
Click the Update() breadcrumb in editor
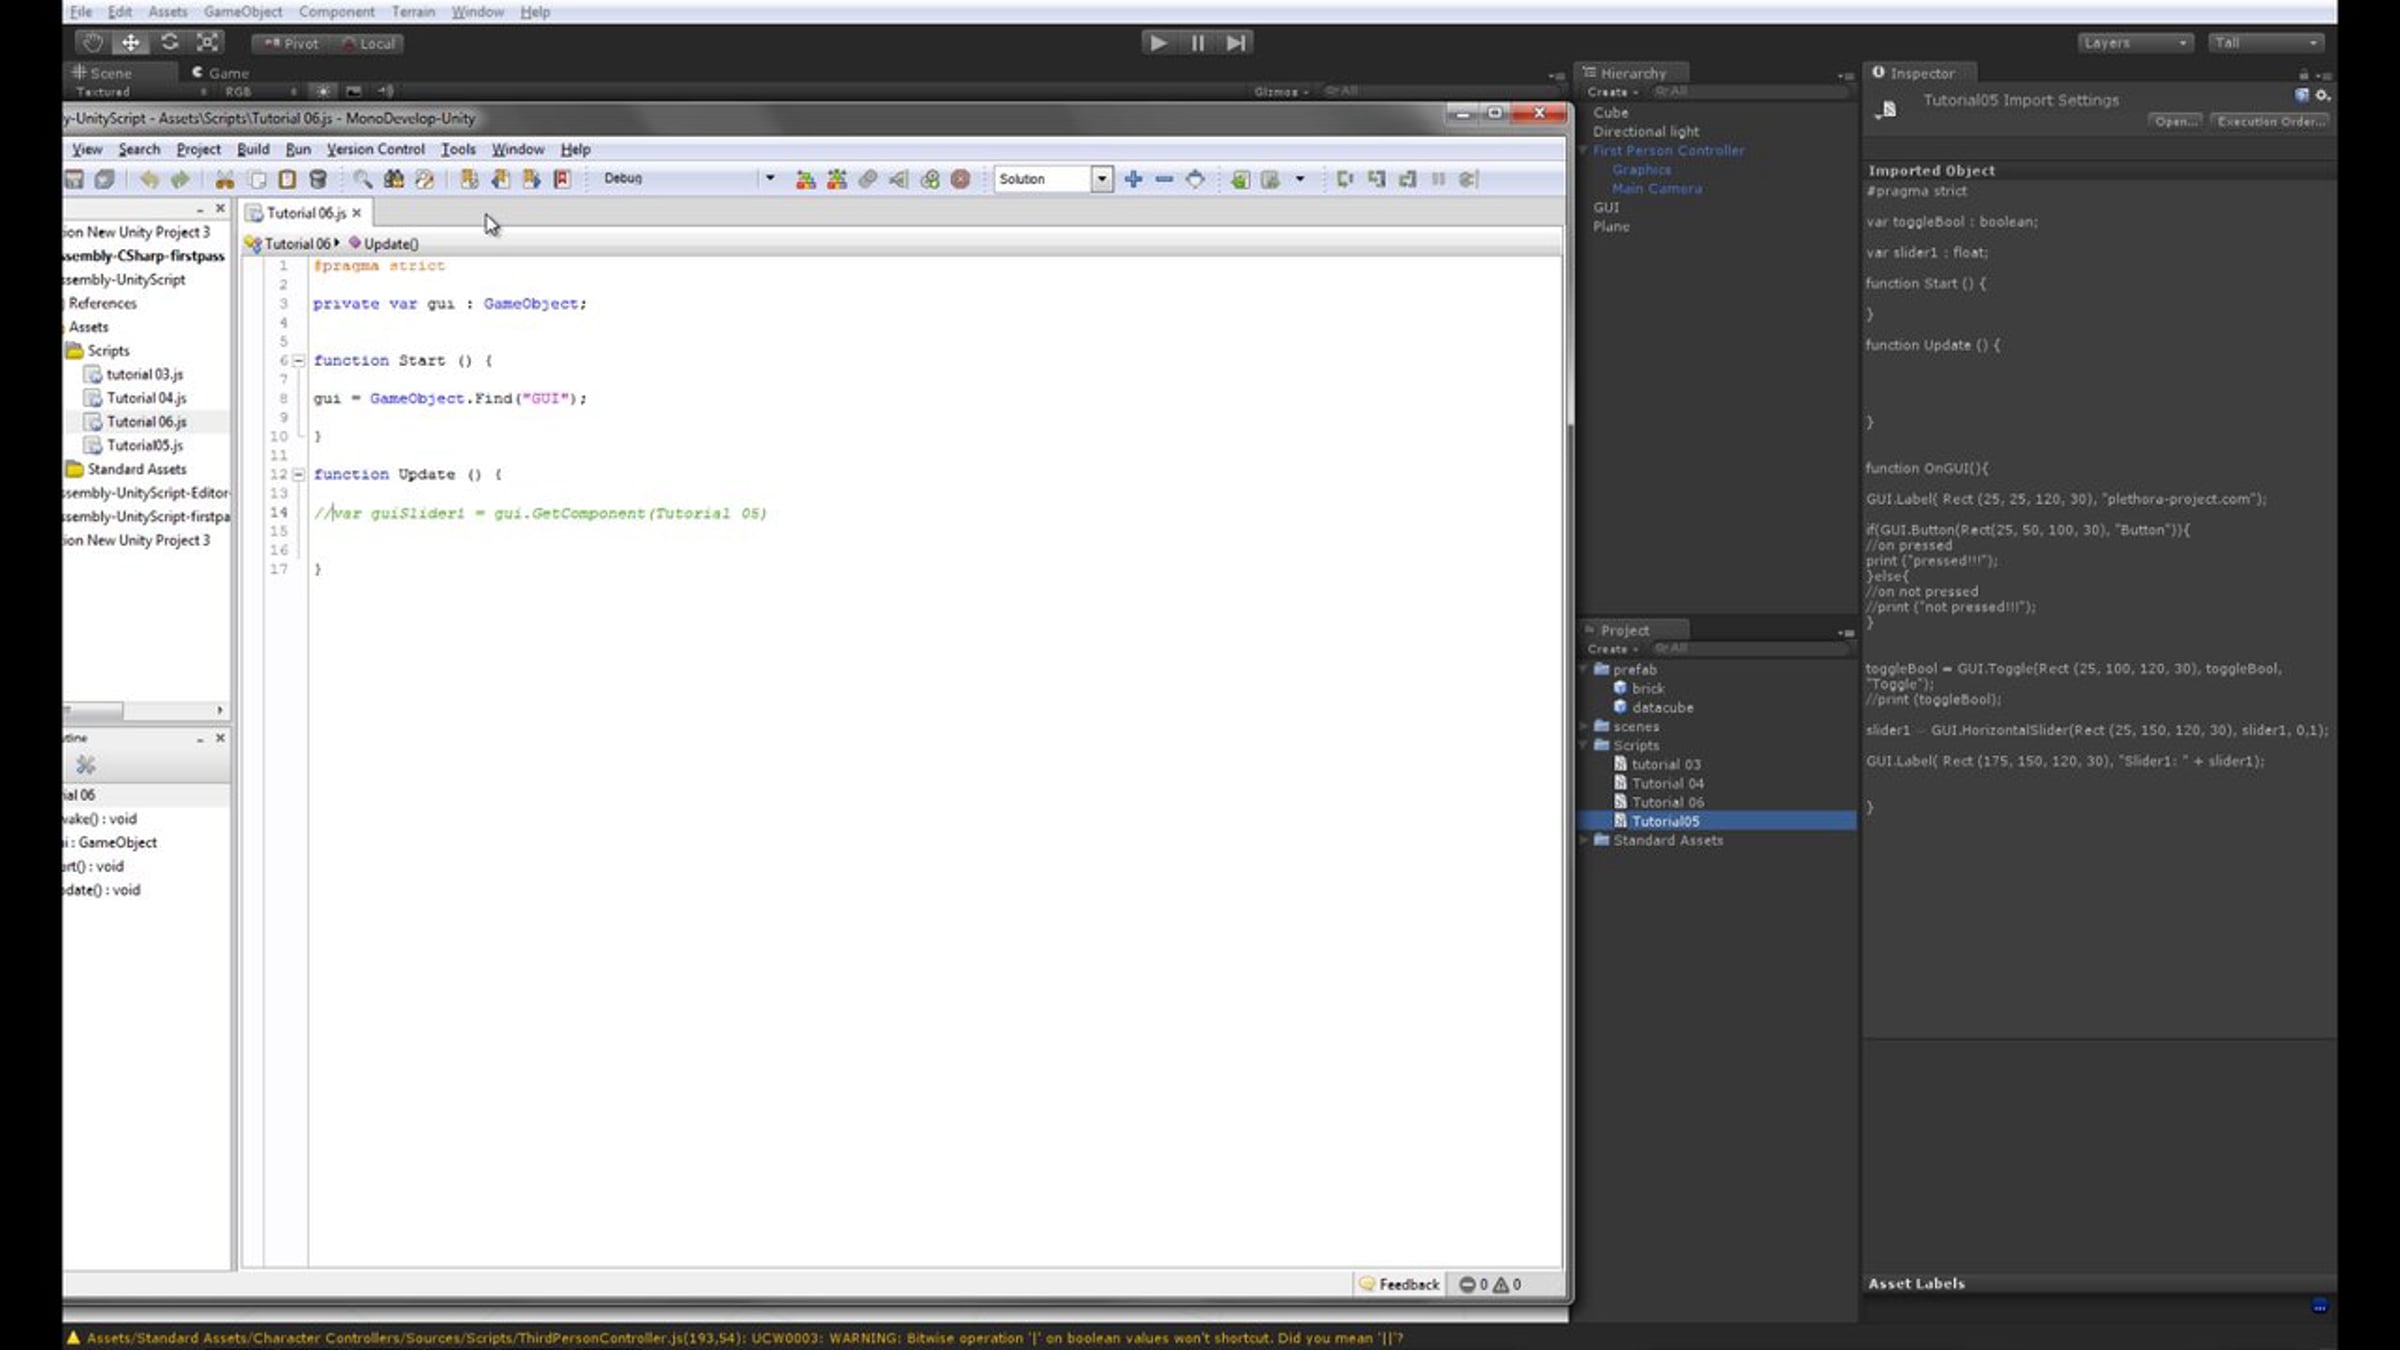click(x=384, y=243)
